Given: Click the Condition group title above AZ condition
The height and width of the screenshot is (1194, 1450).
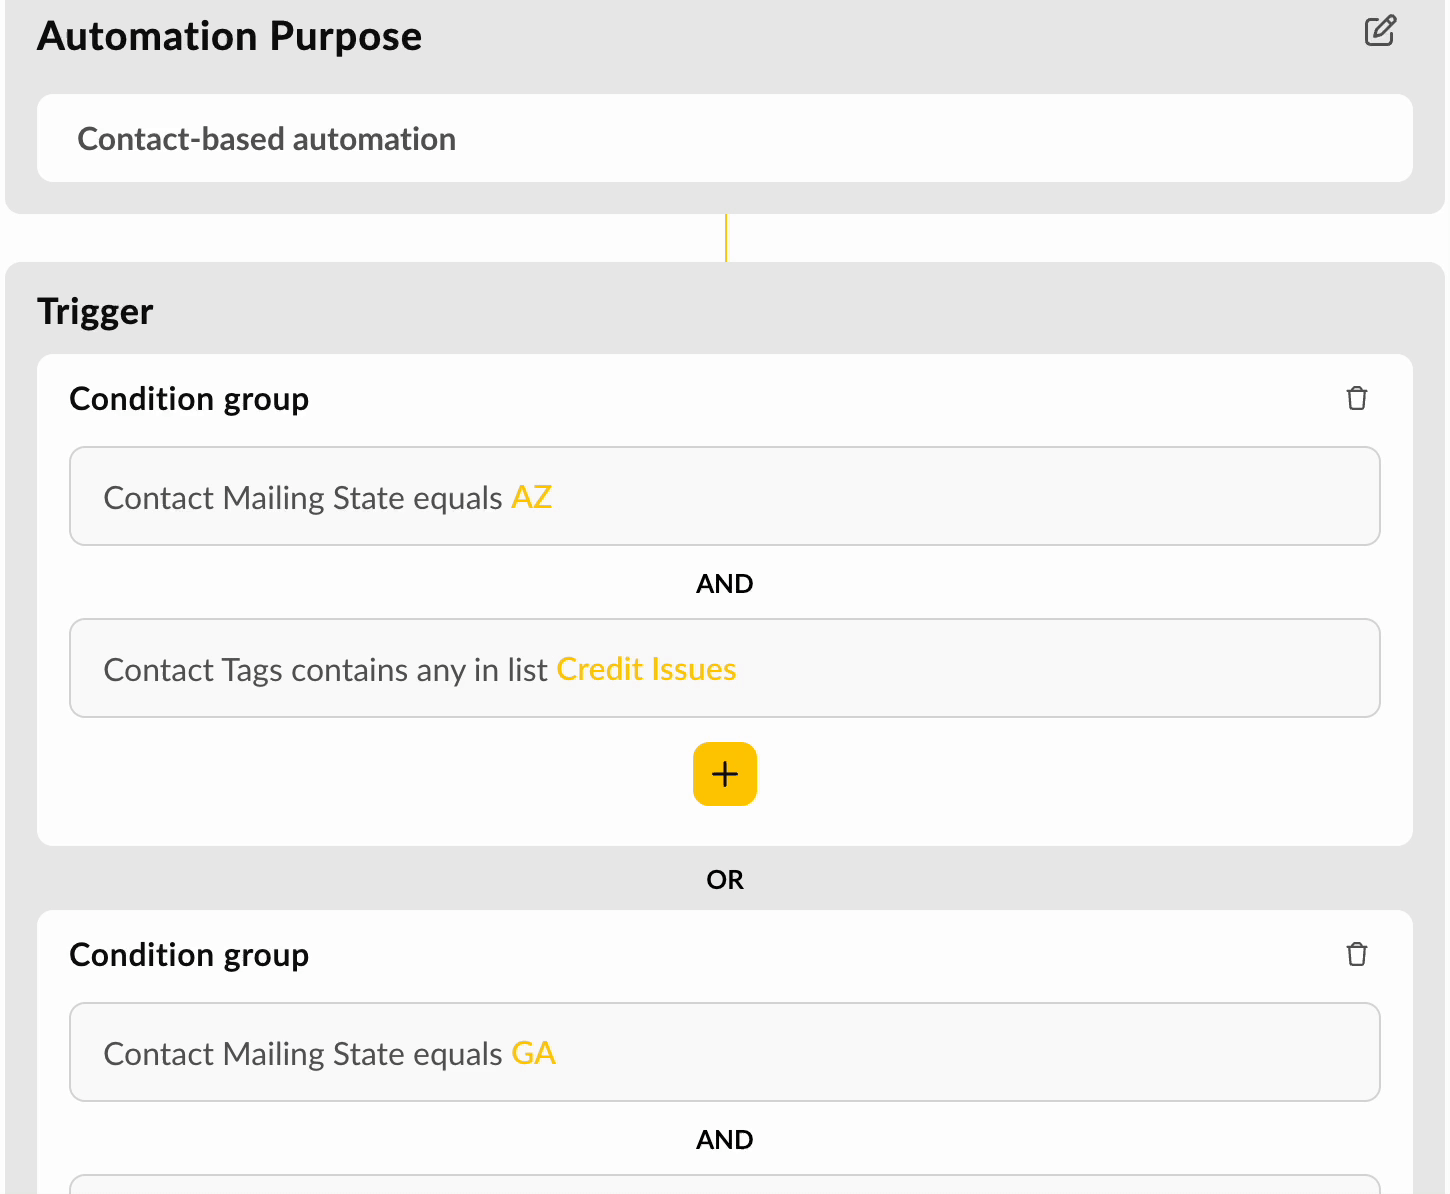Looking at the screenshot, I should (x=189, y=399).
